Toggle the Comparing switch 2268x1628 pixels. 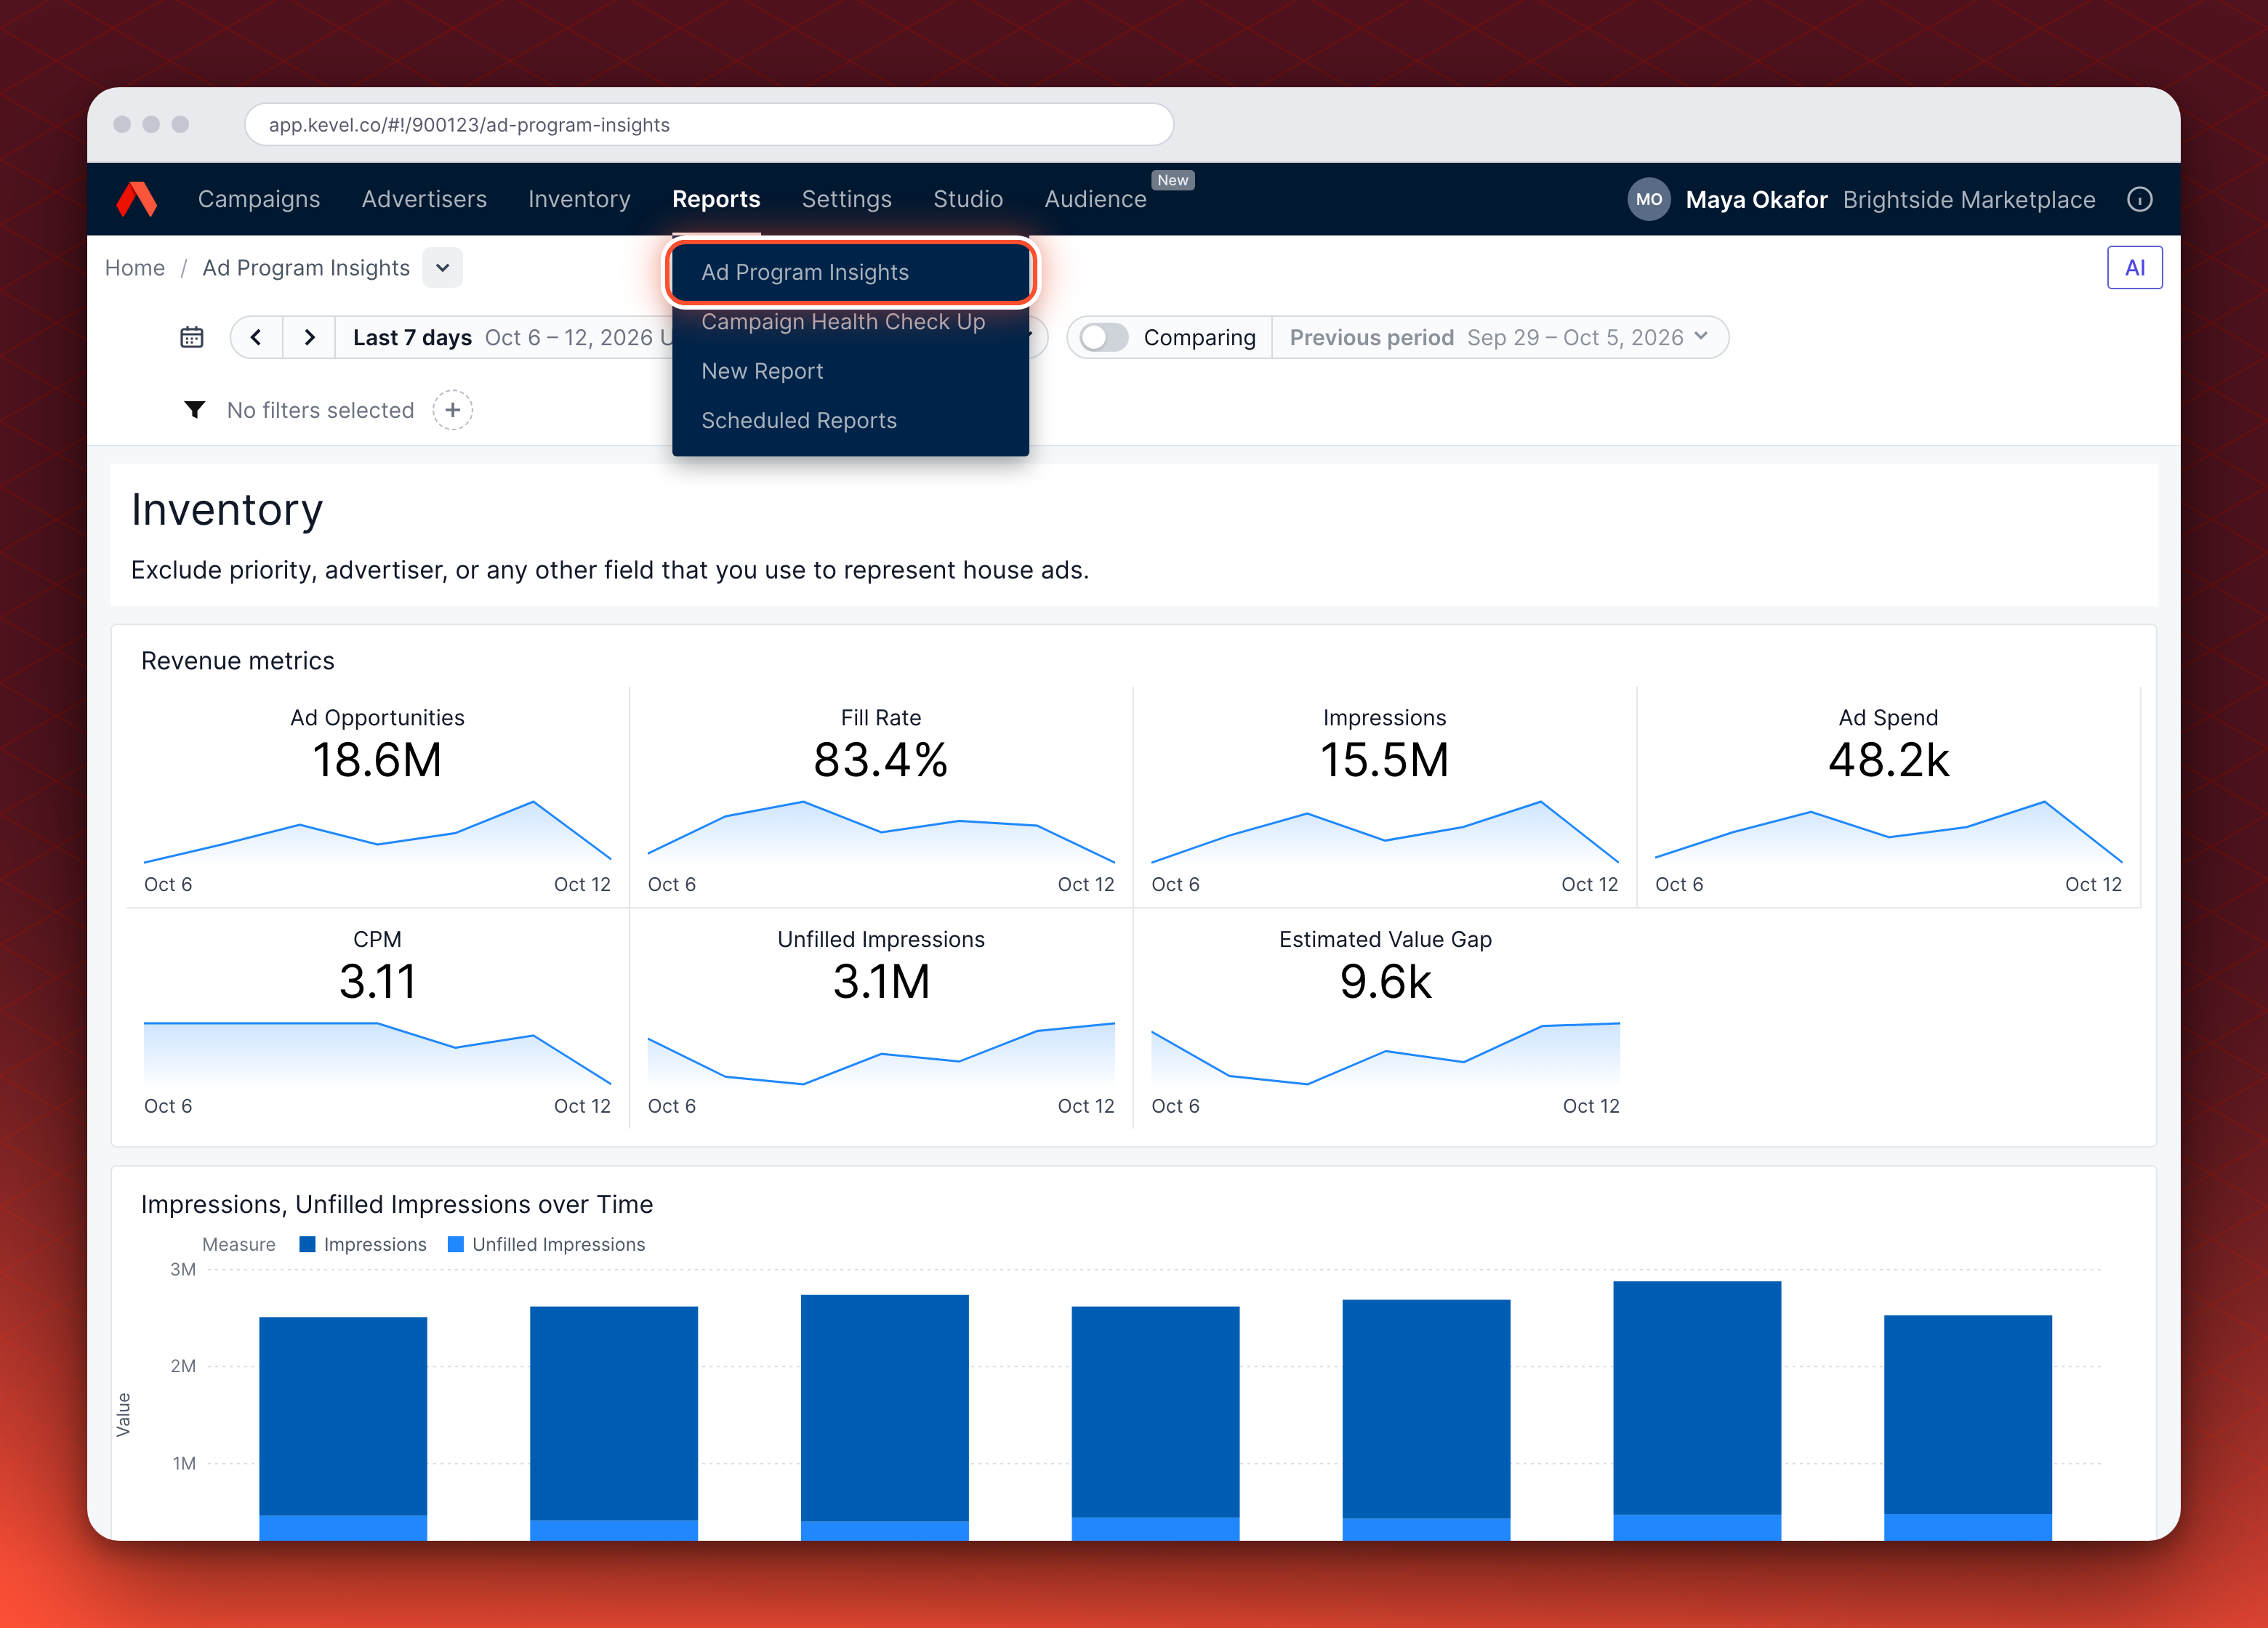pos(1104,337)
